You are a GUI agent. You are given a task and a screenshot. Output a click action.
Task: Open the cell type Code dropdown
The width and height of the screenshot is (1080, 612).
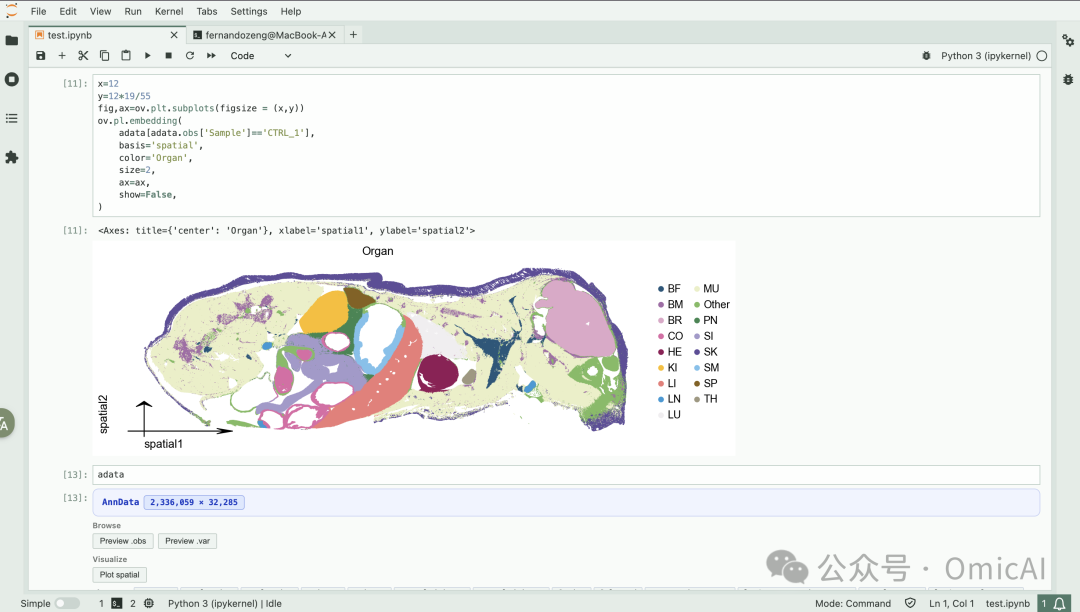tap(260, 56)
